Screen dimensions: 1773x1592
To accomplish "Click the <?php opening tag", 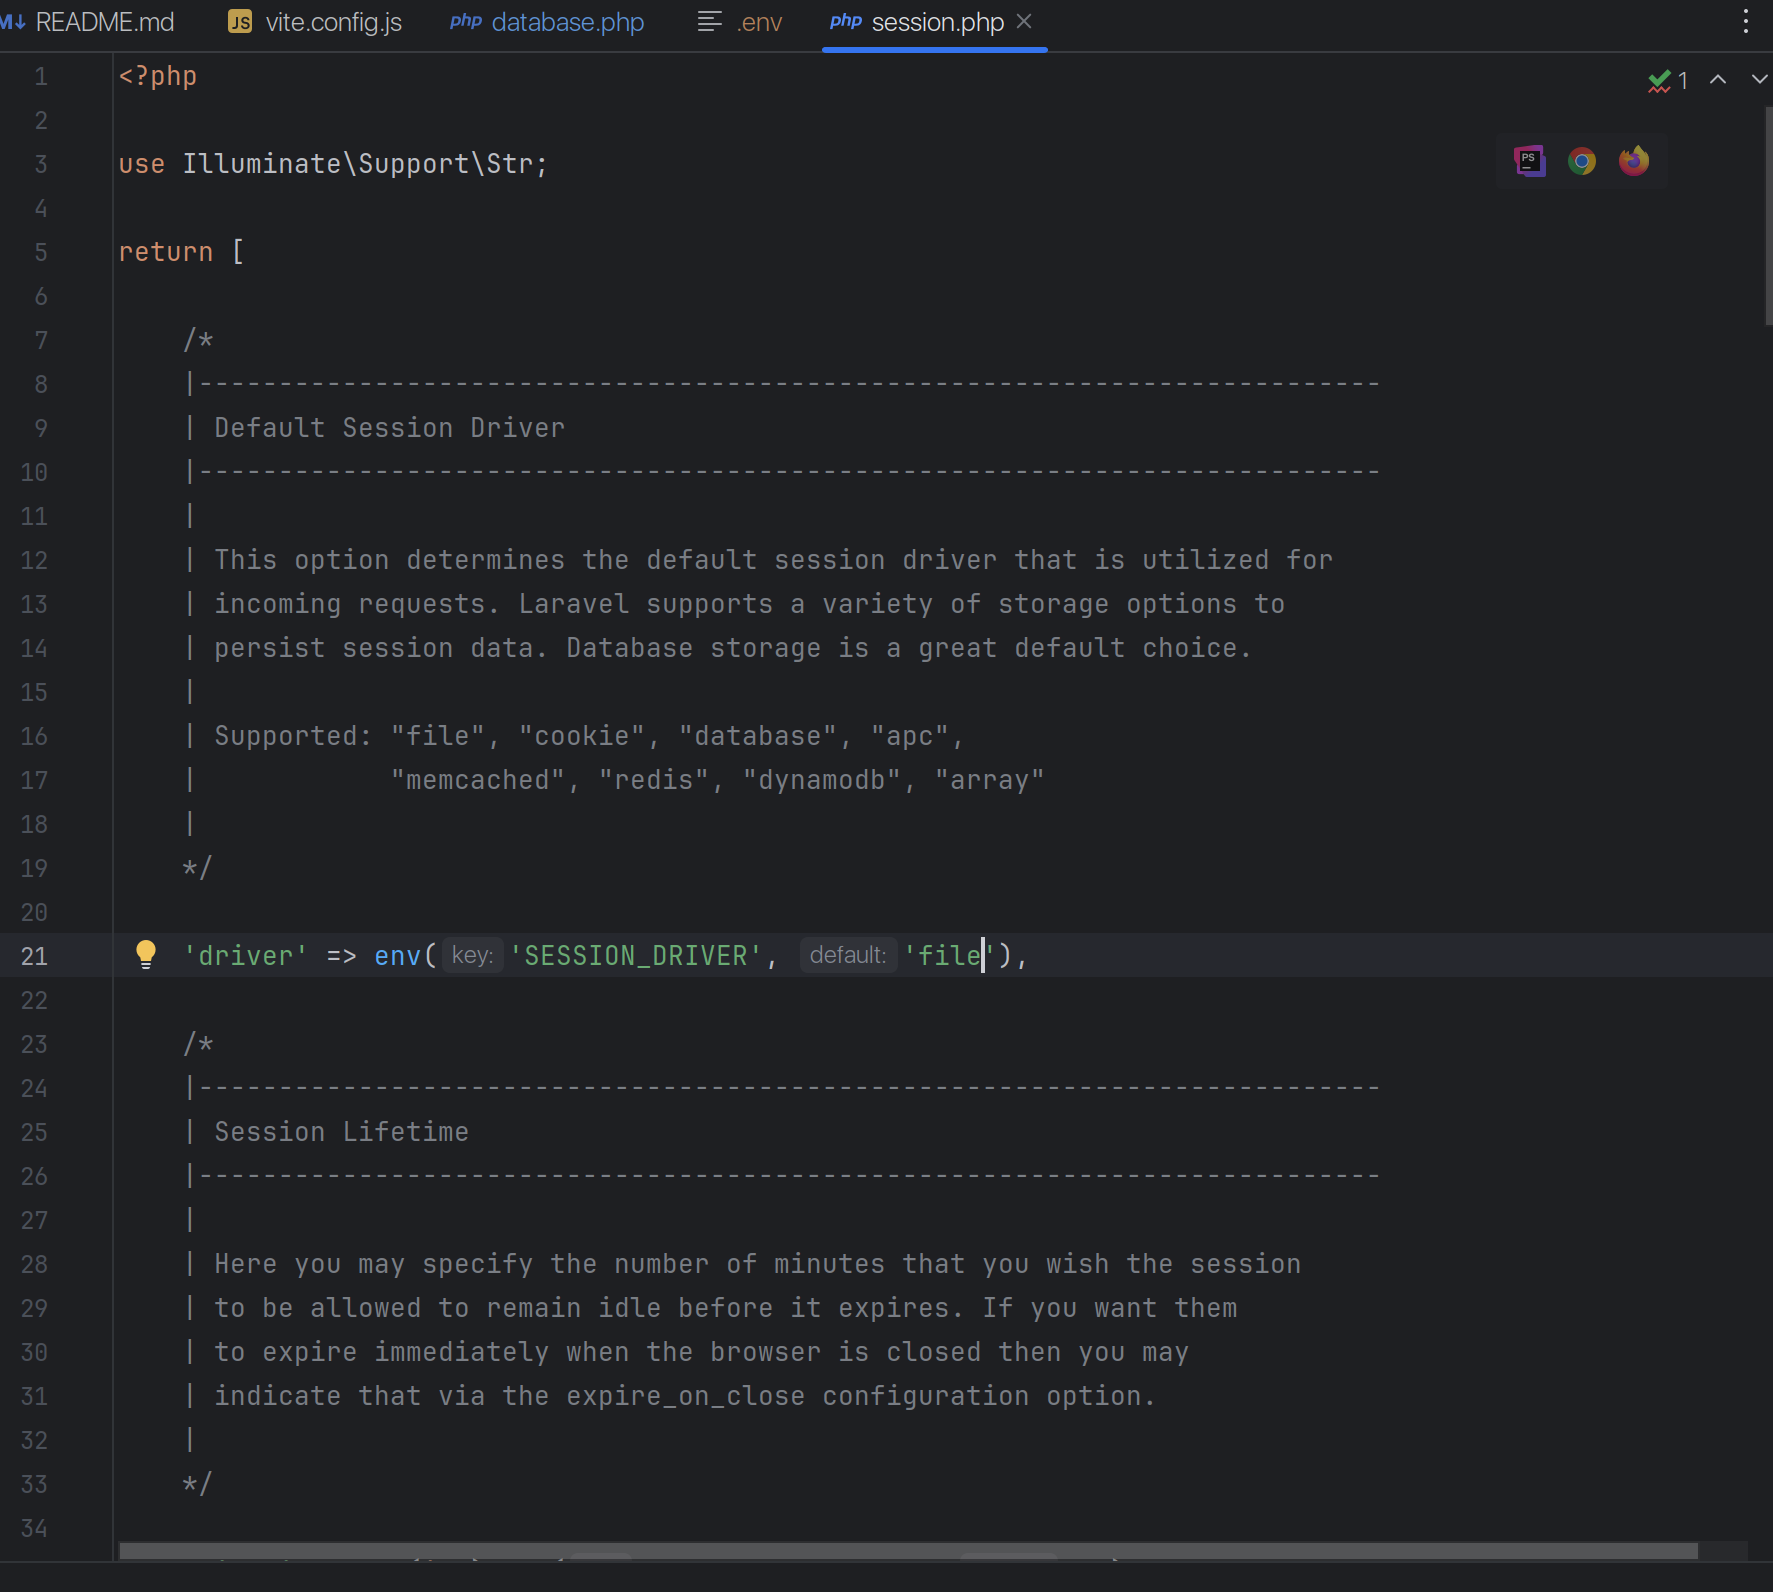I will [x=158, y=76].
